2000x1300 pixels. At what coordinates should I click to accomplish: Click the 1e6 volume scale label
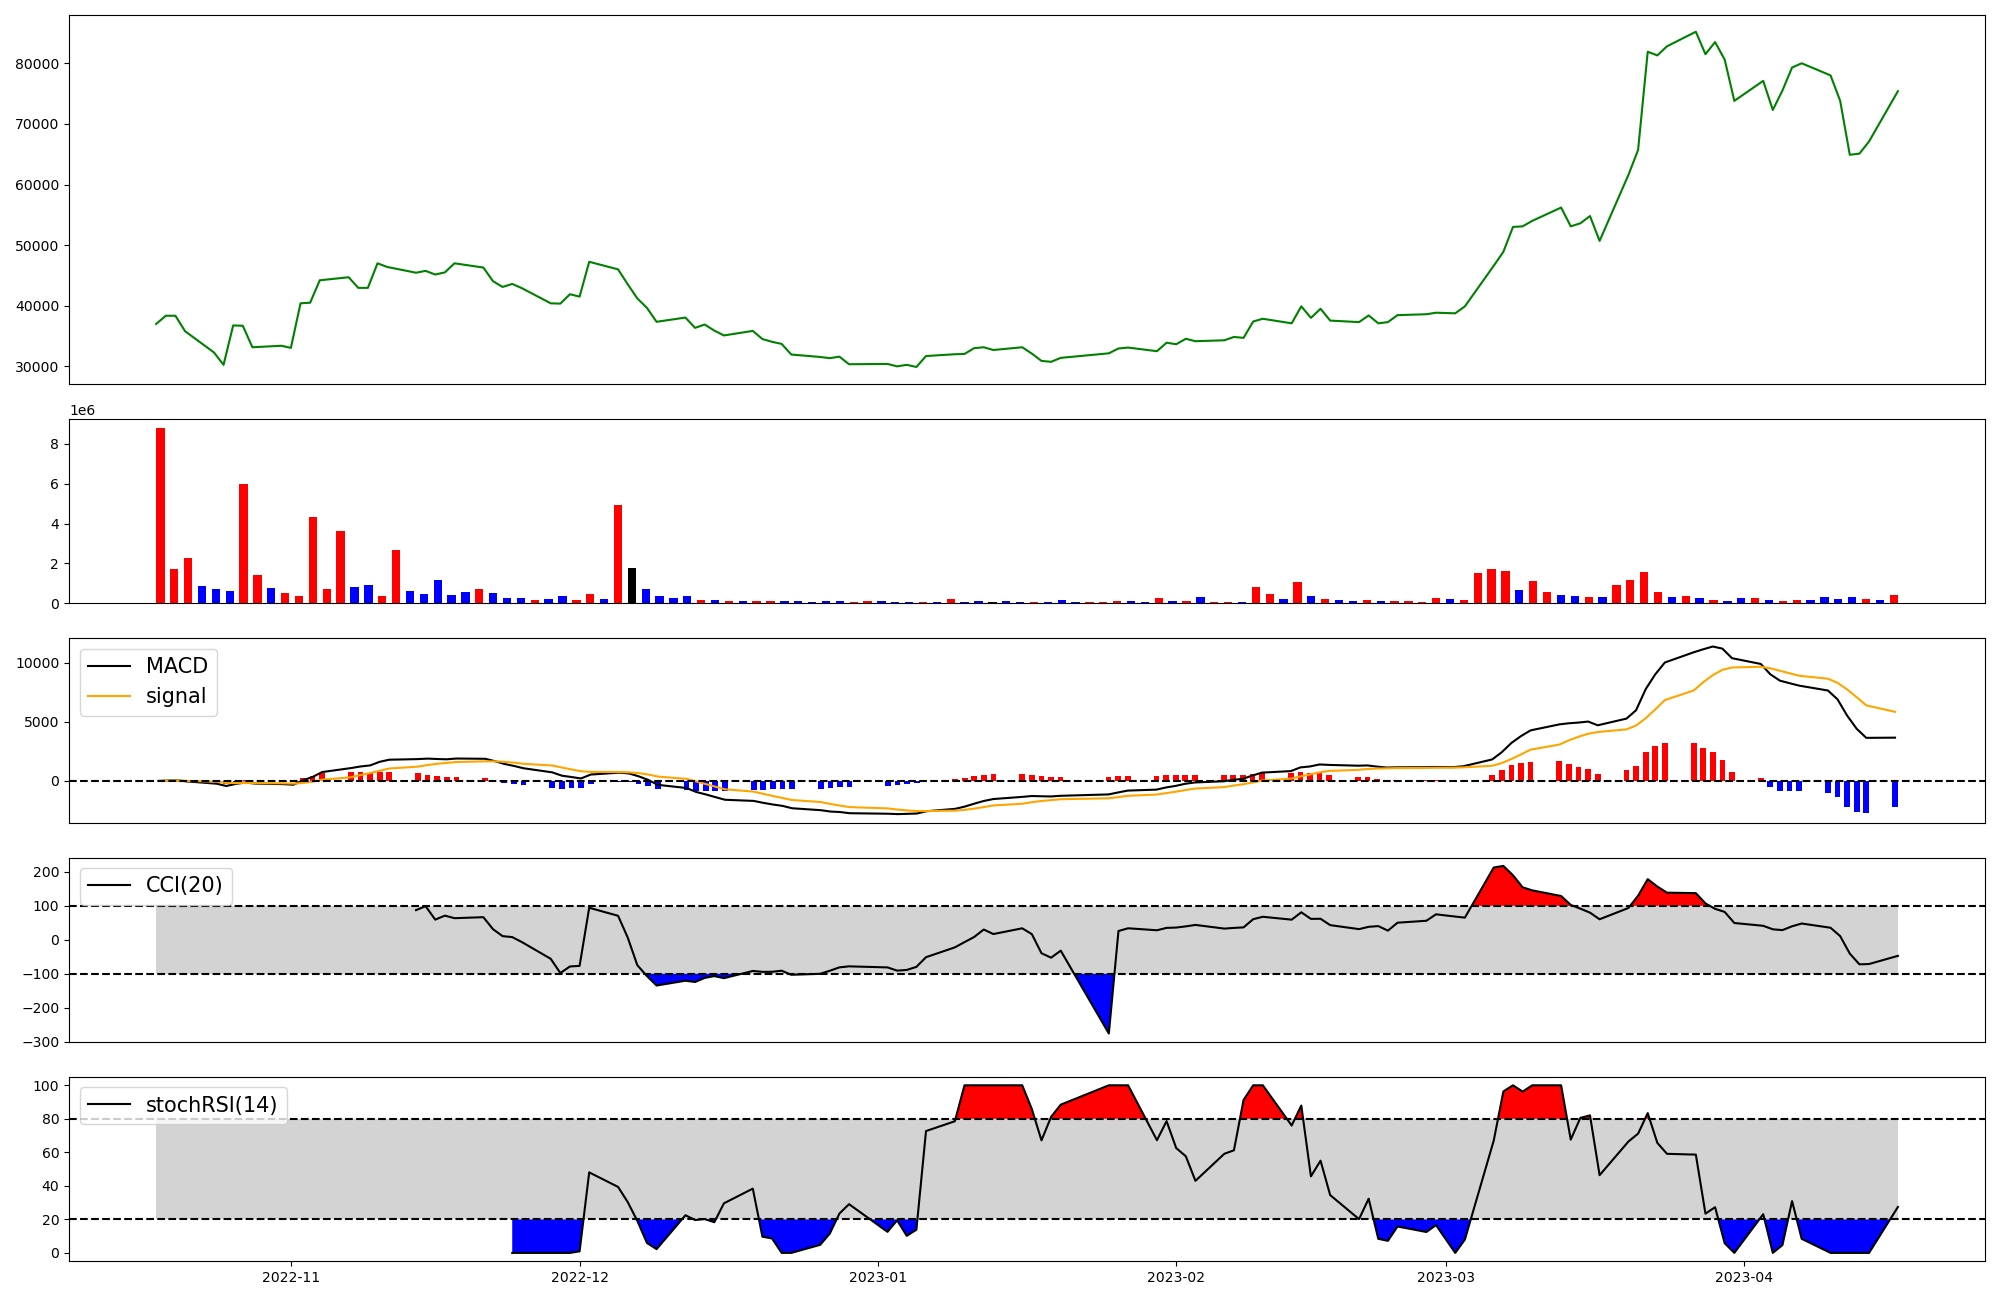pyautogui.click(x=82, y=410)
